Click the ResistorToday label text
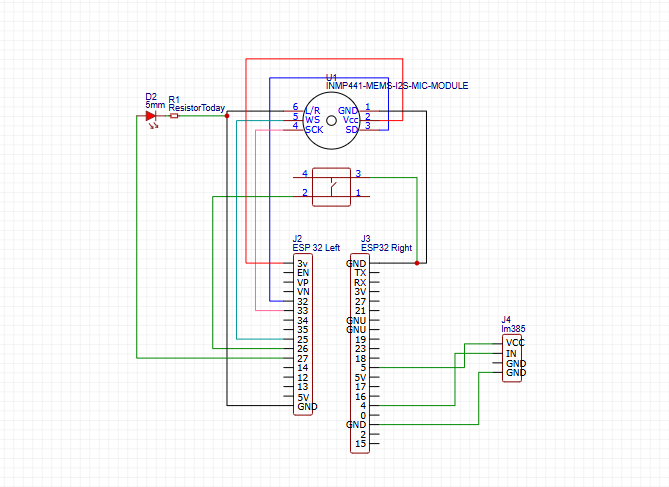669x487 pixels. click(197, 108)
